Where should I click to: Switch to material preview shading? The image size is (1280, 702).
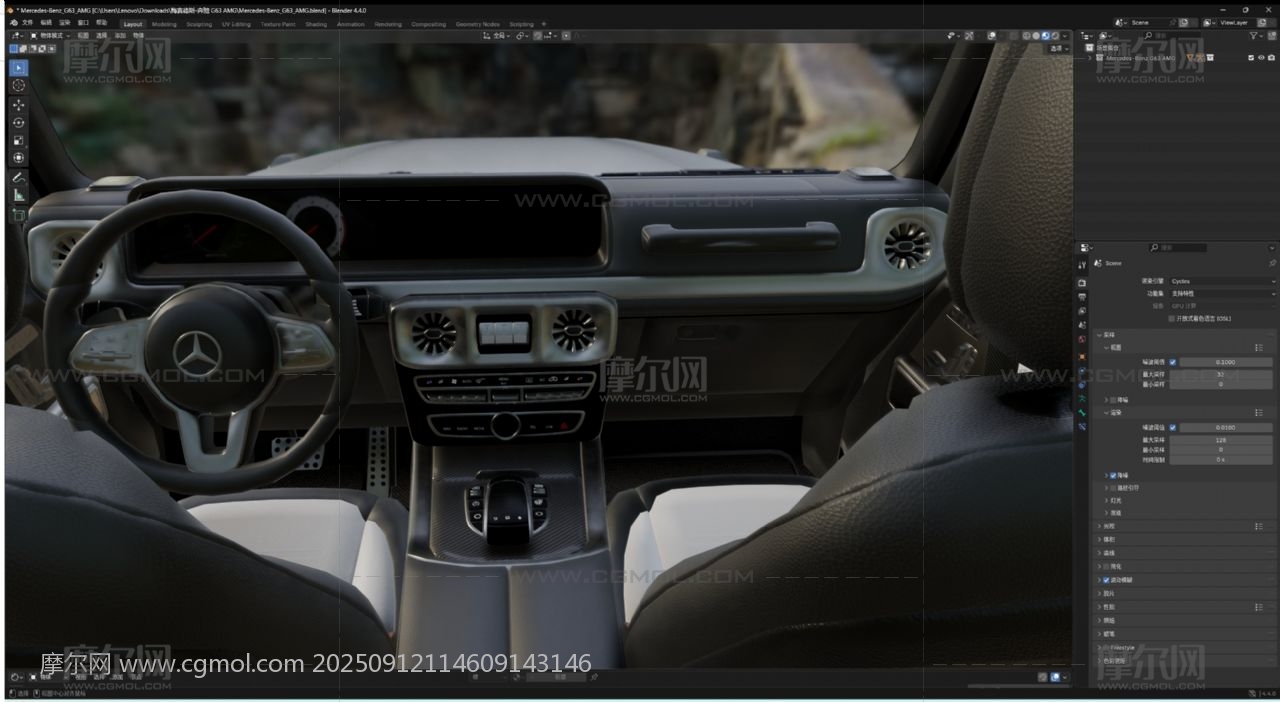1045,36
